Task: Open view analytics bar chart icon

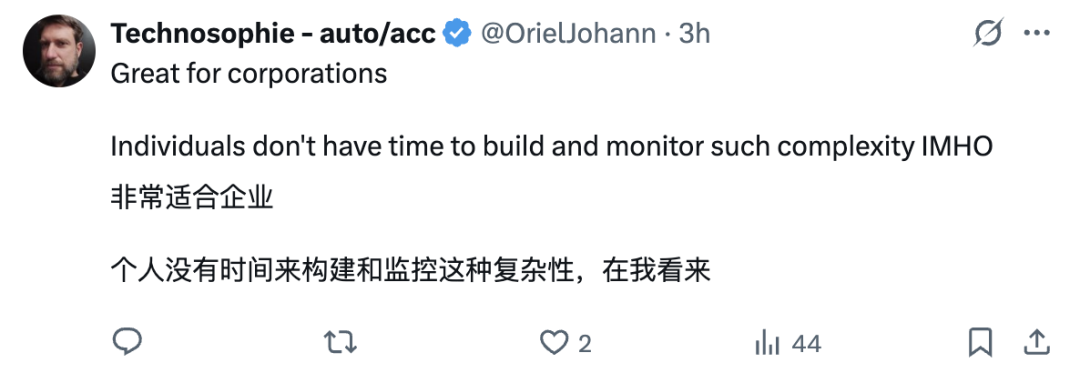Action: coord(767,343)
